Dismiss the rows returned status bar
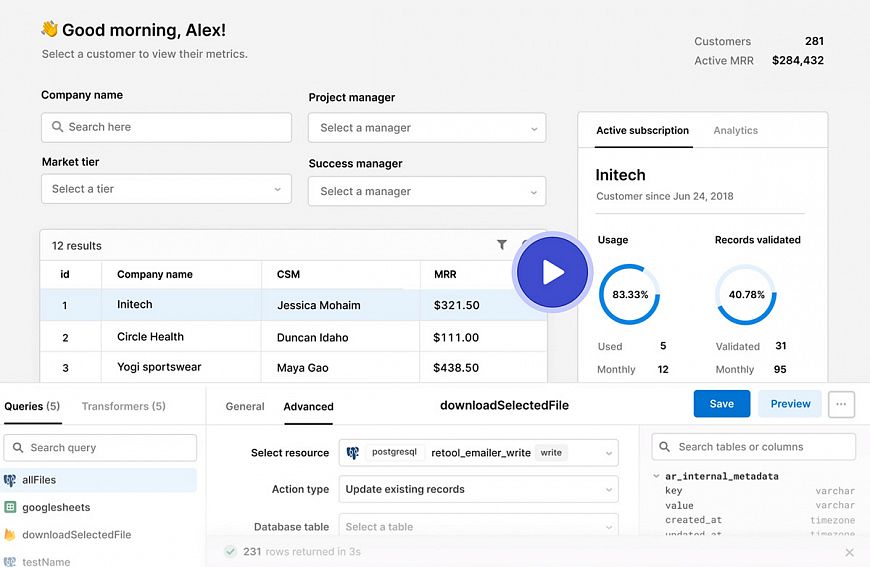This screenshot has width=870, height=567. click(x=849, y=552)
